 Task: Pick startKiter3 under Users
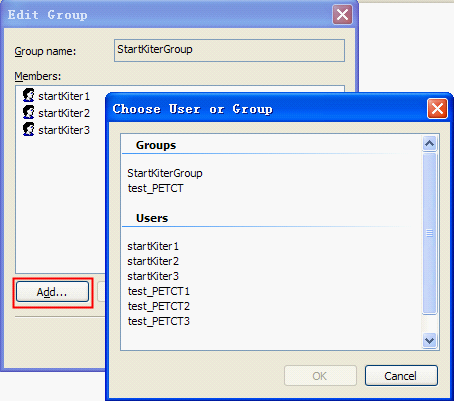[153, 276]
